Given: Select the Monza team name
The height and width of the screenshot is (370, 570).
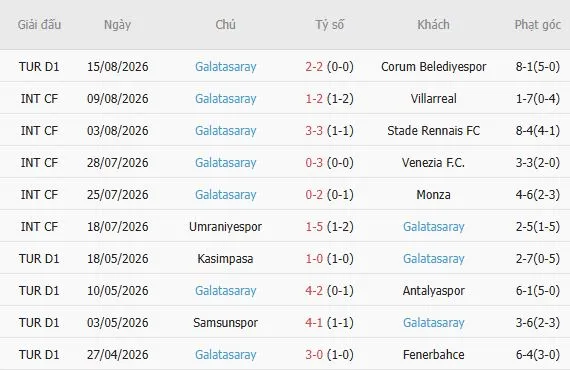Looking at the screenshot, I should (x=433, y=195).
